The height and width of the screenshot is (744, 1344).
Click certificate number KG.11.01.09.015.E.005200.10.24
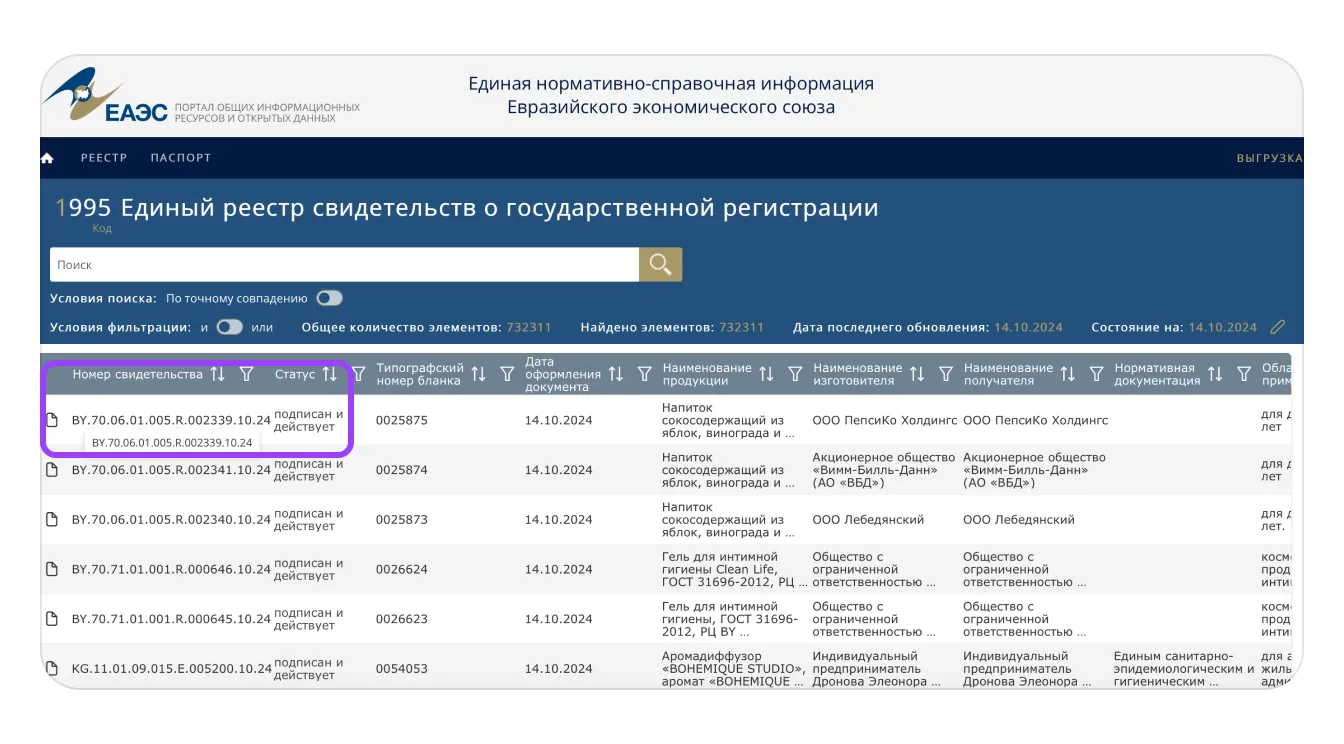tap(171, 668)
